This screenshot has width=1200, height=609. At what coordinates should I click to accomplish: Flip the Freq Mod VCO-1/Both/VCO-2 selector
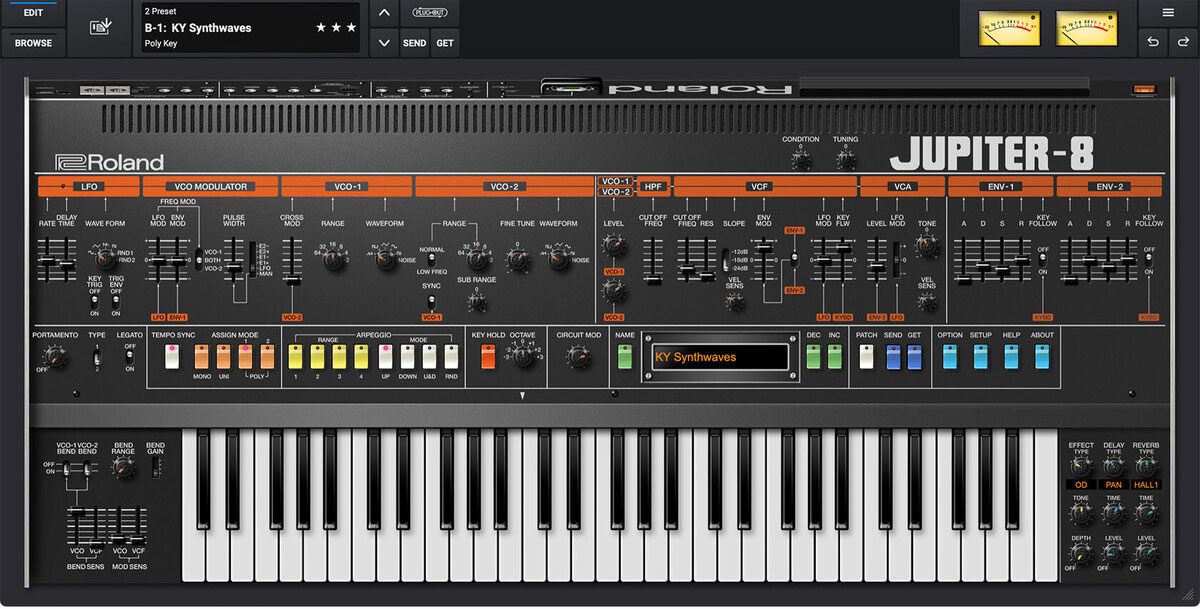tap(197, 260)
